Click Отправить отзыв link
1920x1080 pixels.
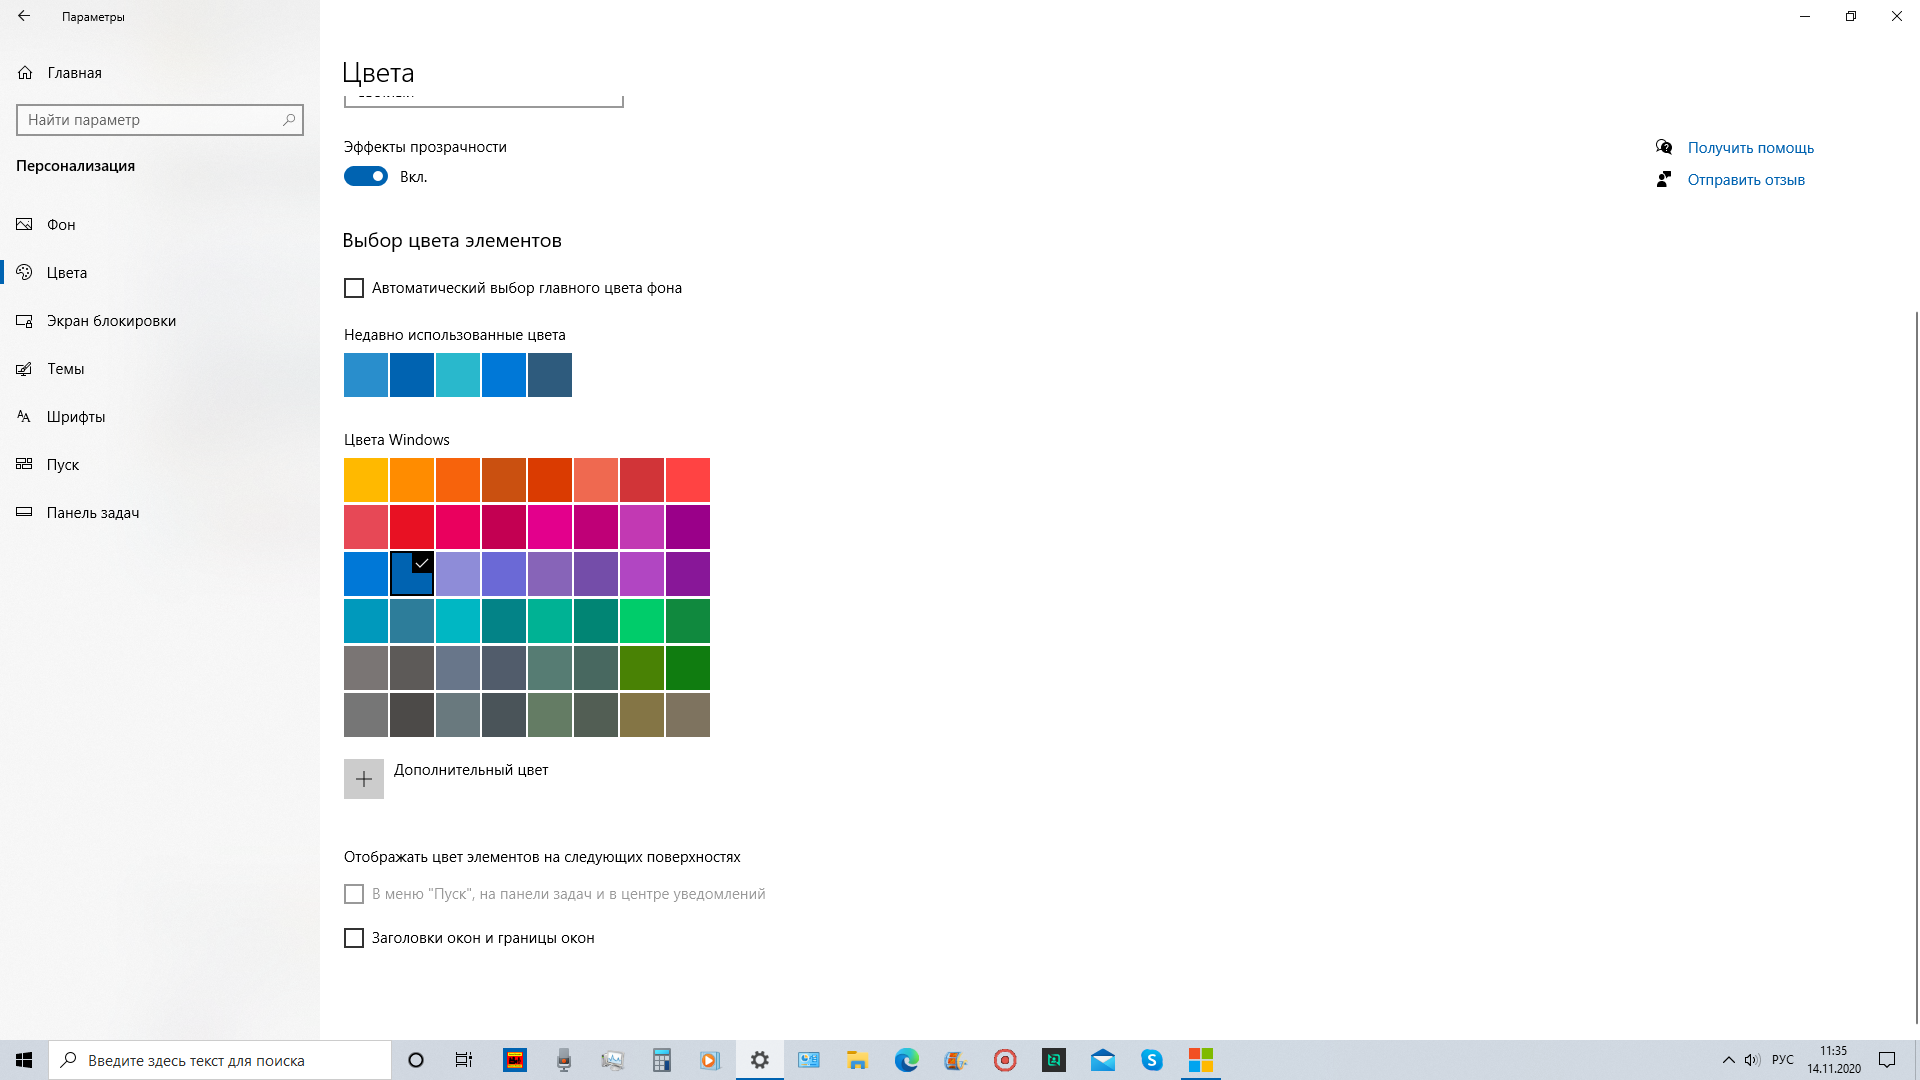[1747, 179]
